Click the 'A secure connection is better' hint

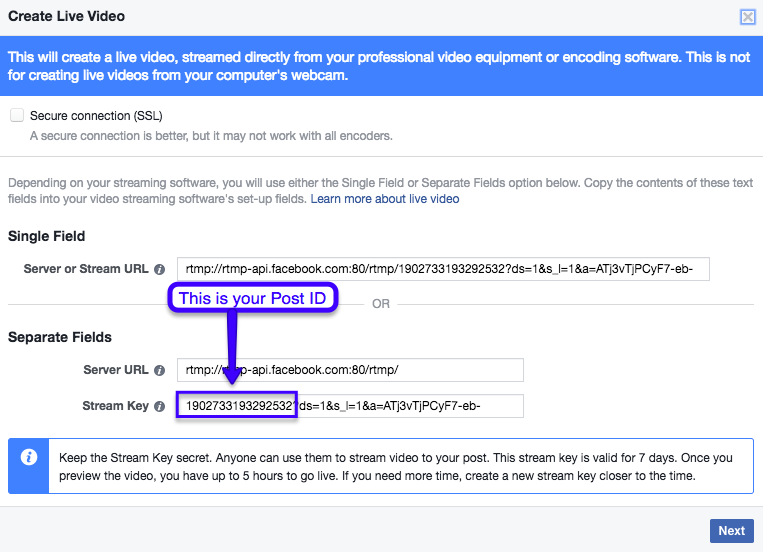coord(211,136)
